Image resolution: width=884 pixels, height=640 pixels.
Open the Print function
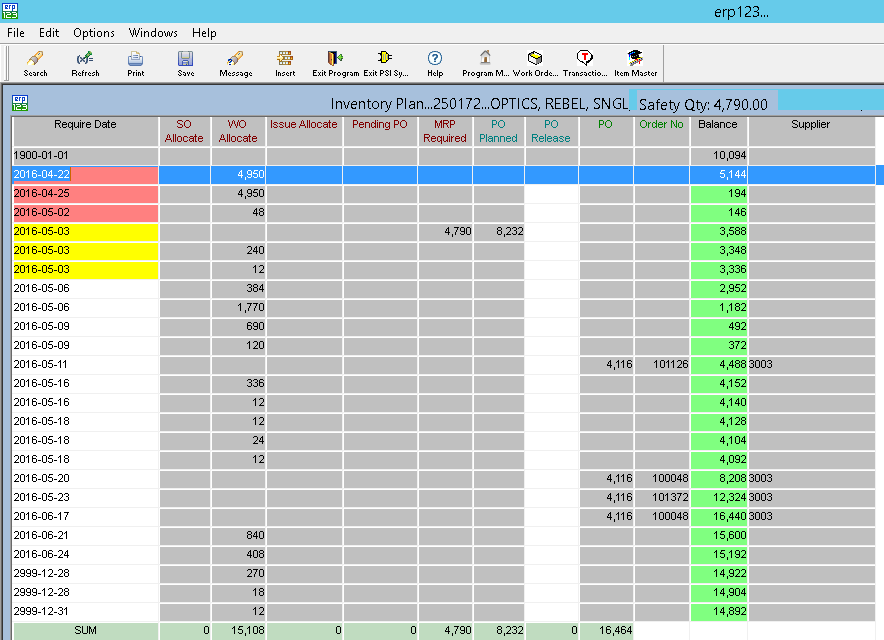pyautogui.click(x=135, y=63)
